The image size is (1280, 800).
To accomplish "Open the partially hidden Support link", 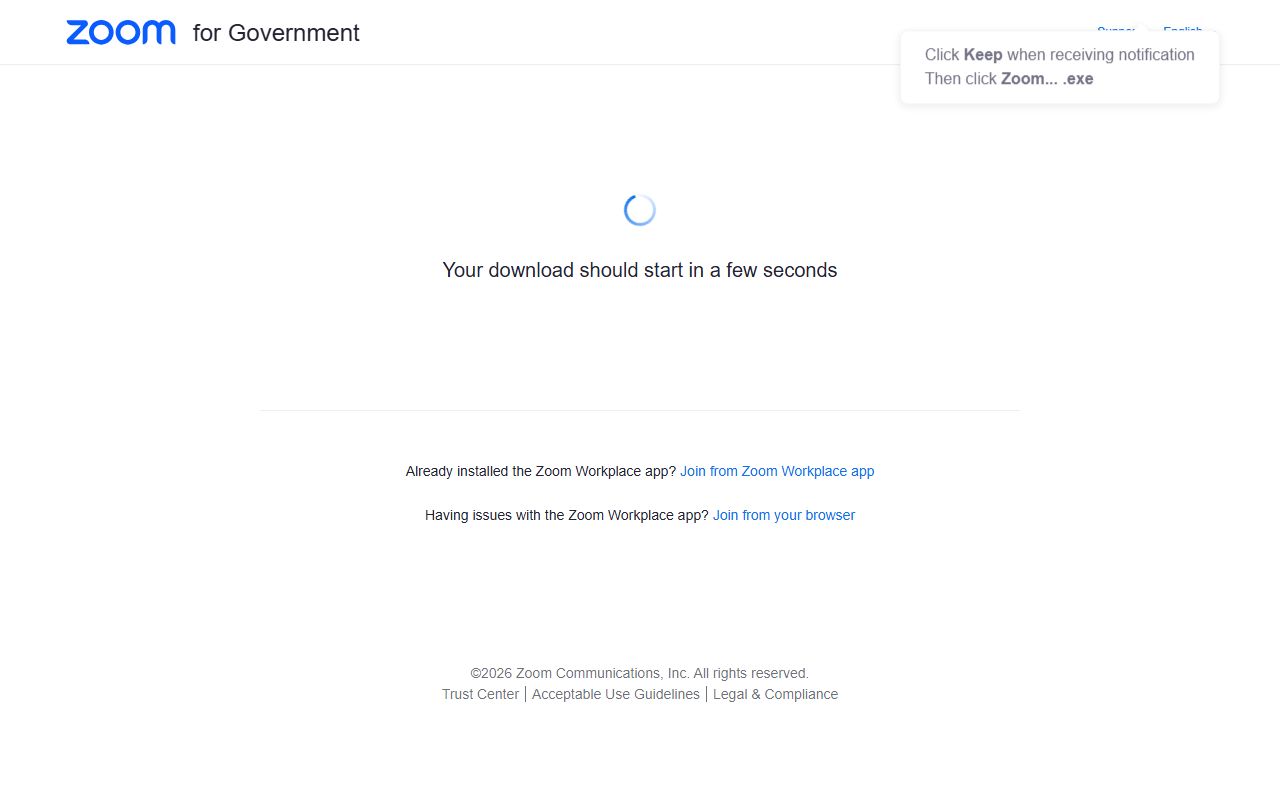I will click(1116, 30).
